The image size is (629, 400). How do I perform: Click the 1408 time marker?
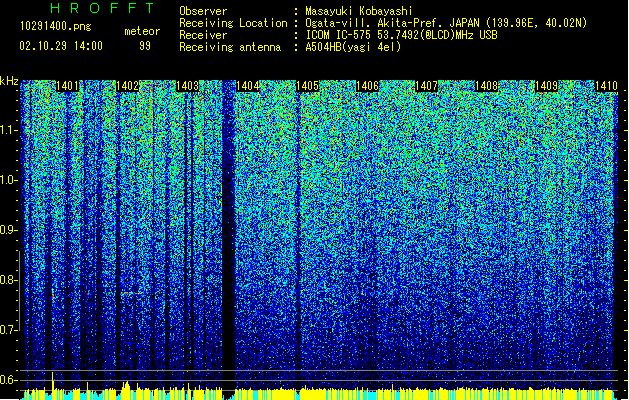tap(487, 86)
